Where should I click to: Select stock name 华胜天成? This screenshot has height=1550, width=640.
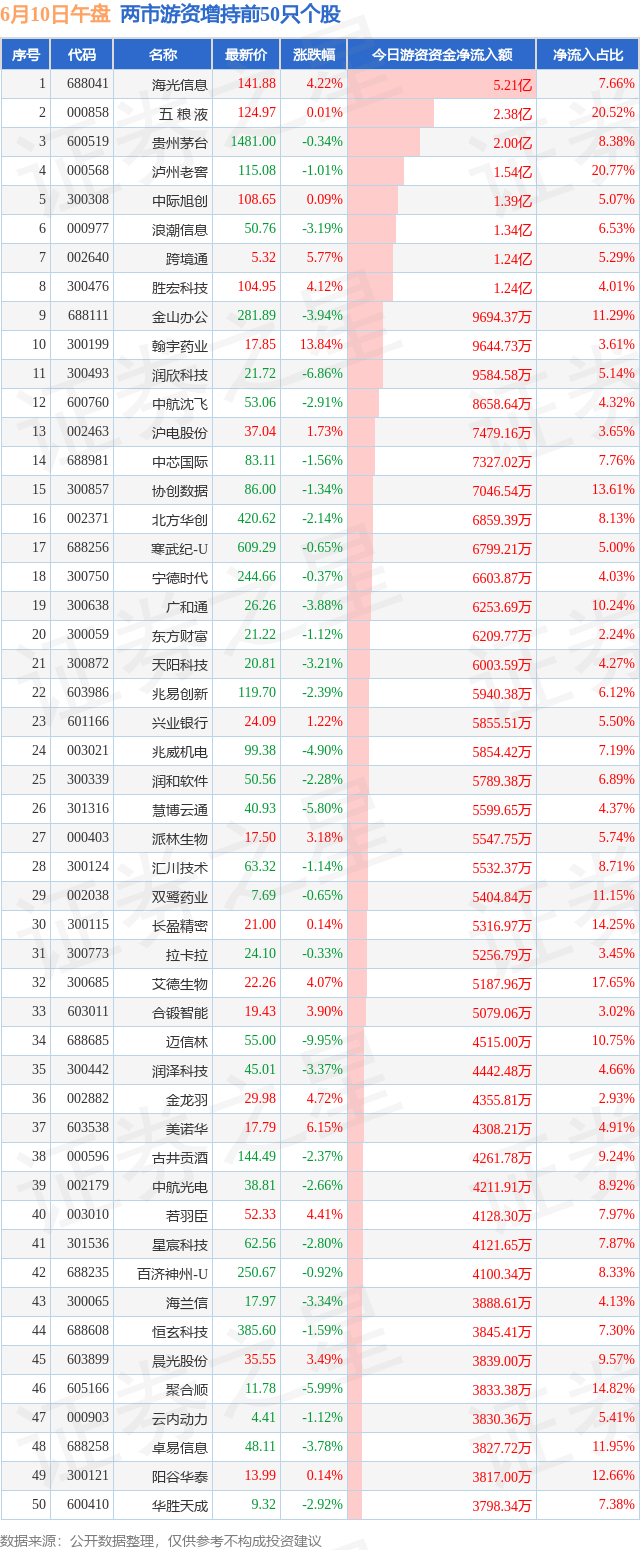(x=180, y=1505)
